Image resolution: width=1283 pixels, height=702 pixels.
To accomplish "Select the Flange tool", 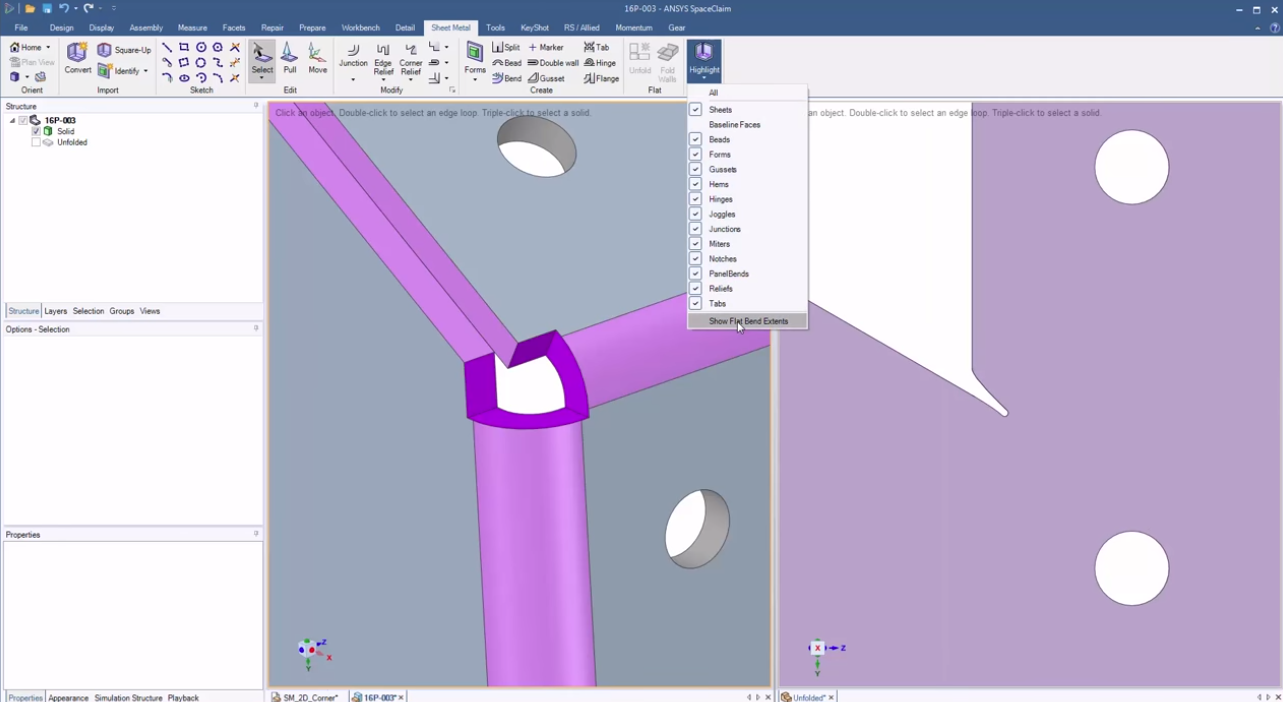I will (x=601, y=78).
